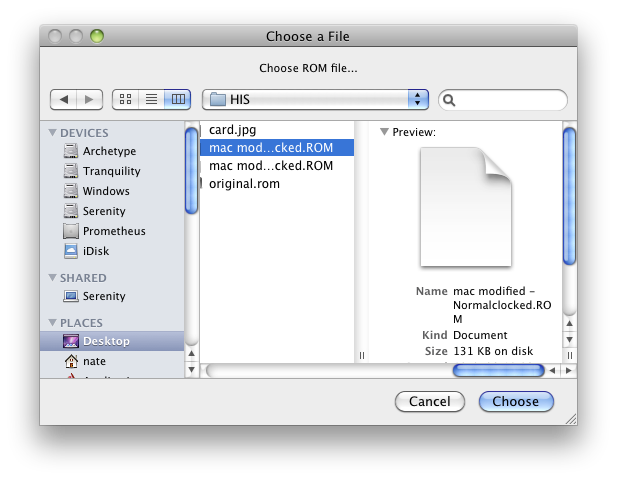The width and height of the screenshot is (617, 480).
Task: Click the sidebar vertical scrollbar thumb
Action: [x=191, y=171]
